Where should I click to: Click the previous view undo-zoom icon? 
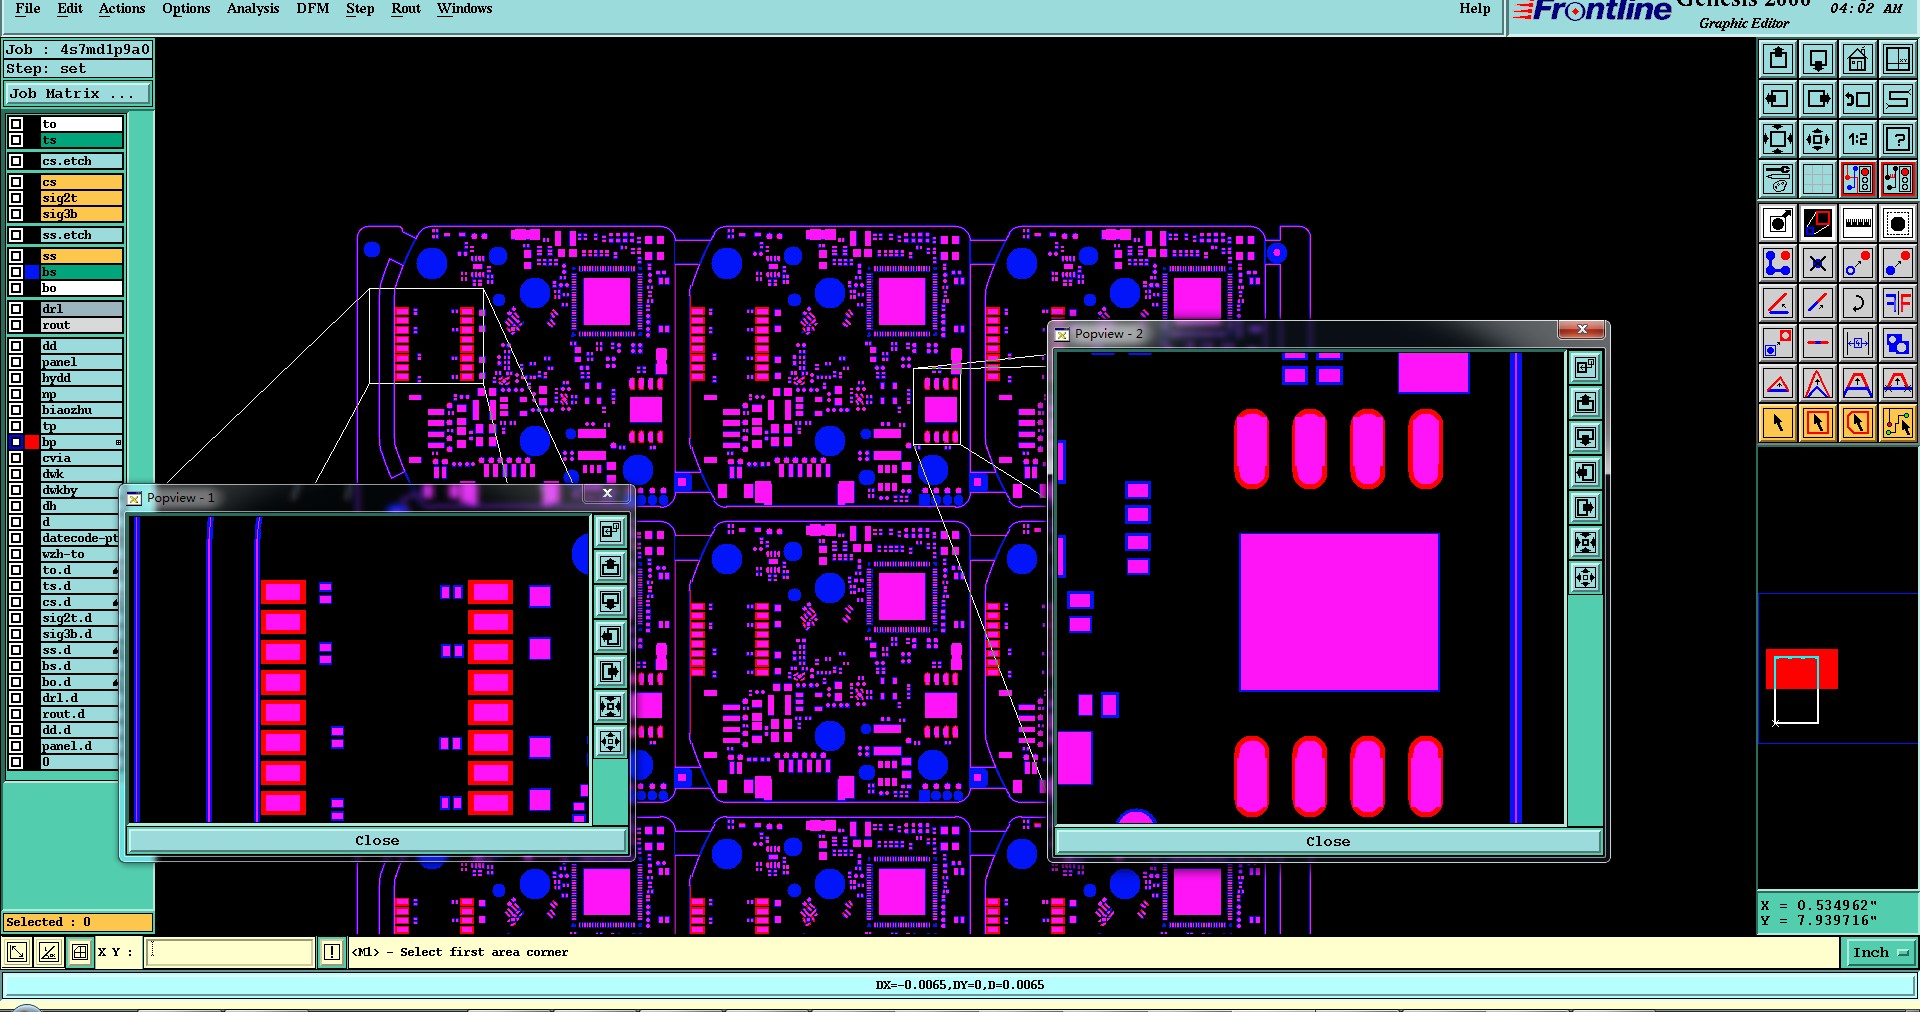click(x=1858, y=99)
